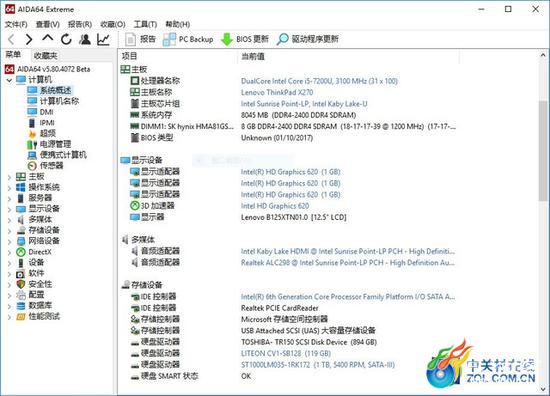Open the 工具(T) menu
This screenshot has width=550, height=396.
(x=145, y=24)
